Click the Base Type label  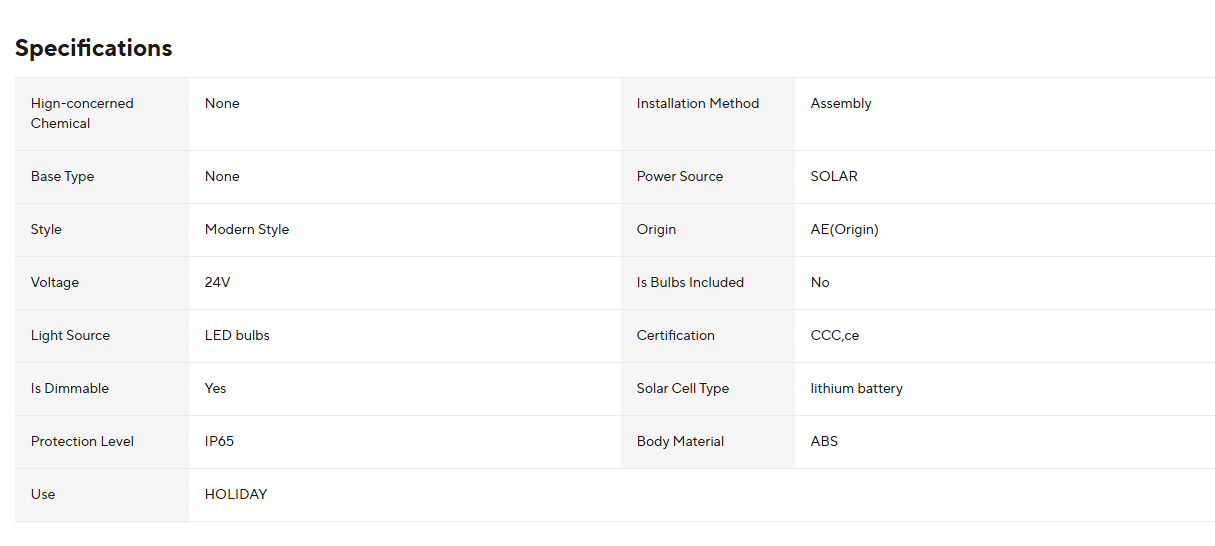point(62,177)
